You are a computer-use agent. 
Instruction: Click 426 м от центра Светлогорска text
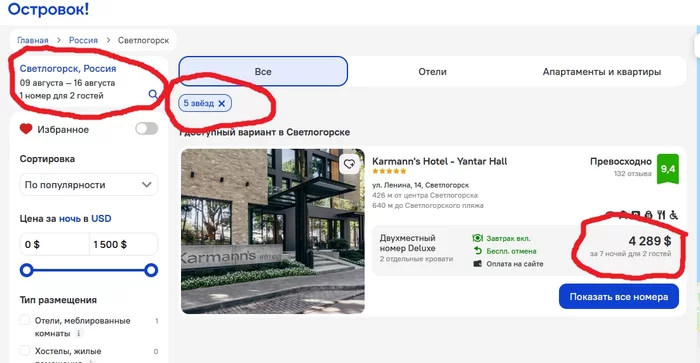(425, 195)
